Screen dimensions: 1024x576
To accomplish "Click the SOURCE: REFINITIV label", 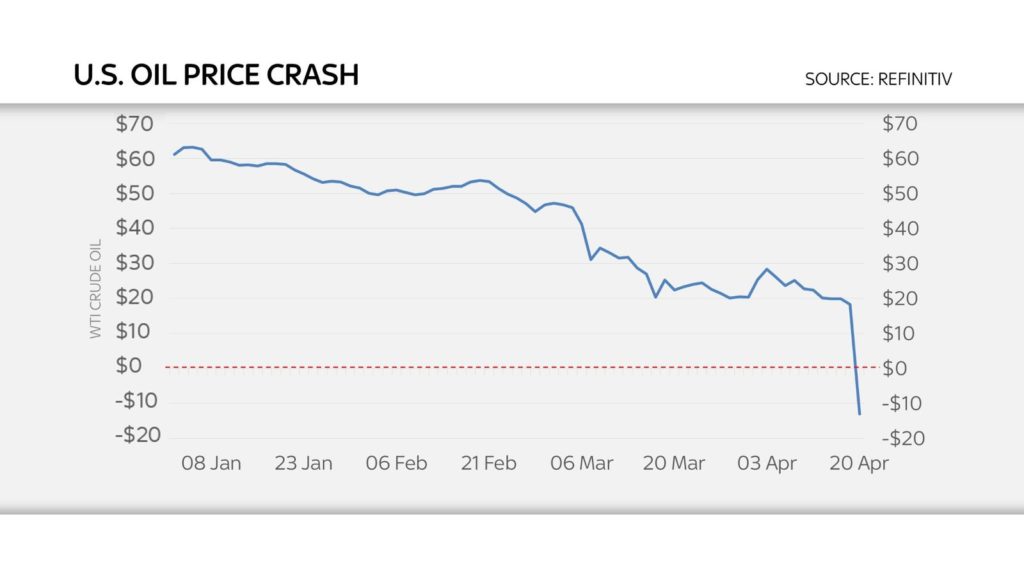I will click(878, 79).
